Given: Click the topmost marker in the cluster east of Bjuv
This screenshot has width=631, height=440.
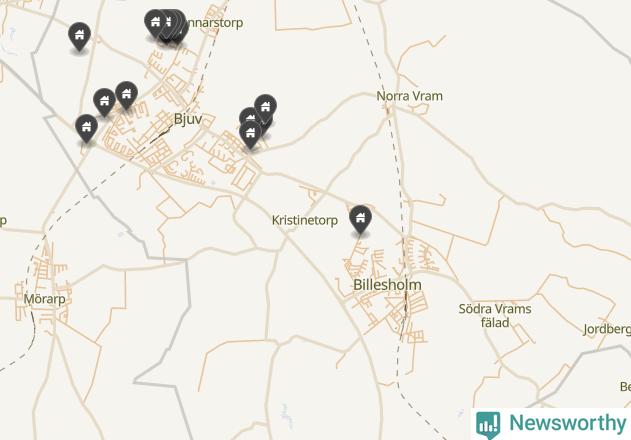Looking at the screenshot, I should tap(265, 108).
